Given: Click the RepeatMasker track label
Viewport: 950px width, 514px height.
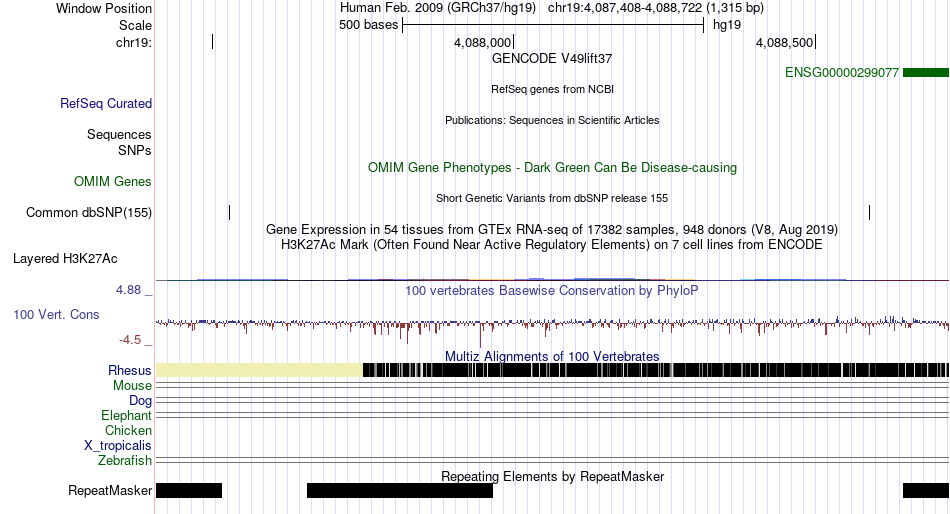Looking at the screenshot, I should [x=110, y=490].
